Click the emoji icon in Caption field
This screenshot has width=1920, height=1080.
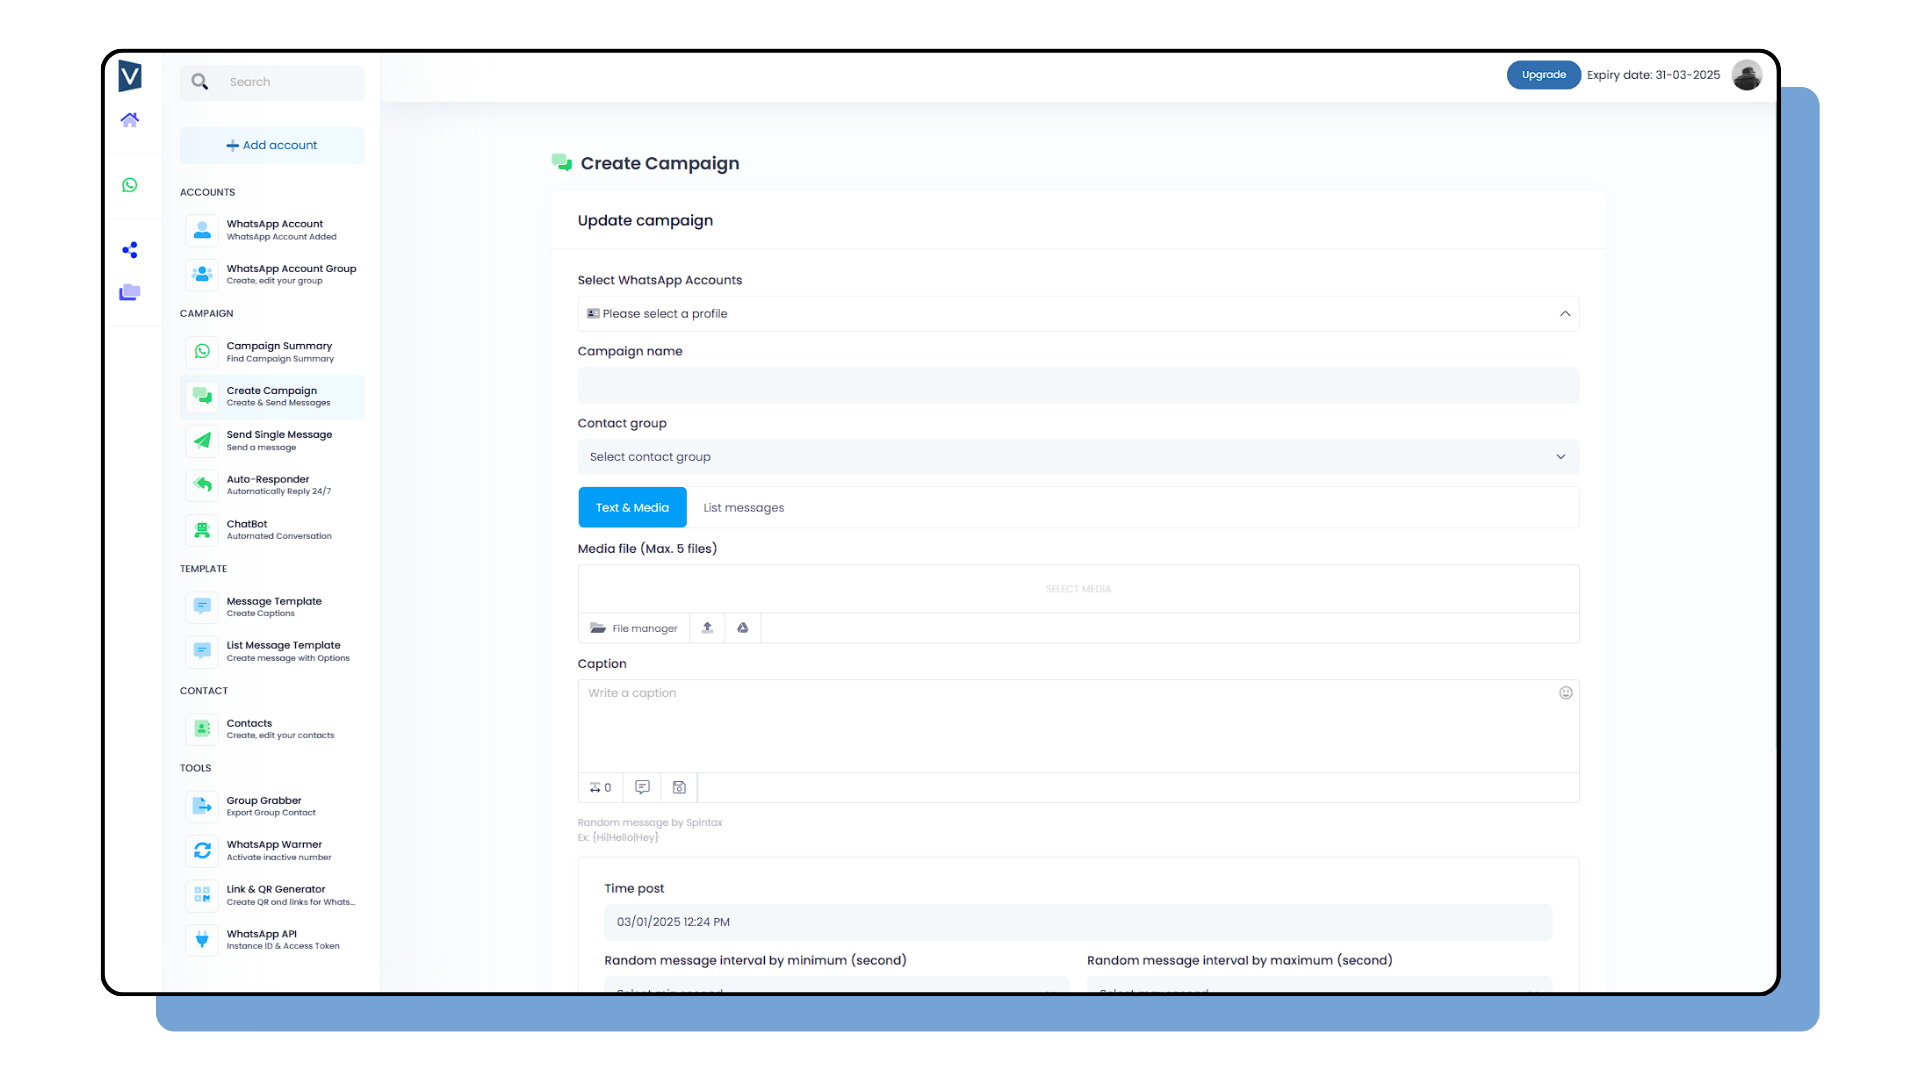[x=1567, y=692]
